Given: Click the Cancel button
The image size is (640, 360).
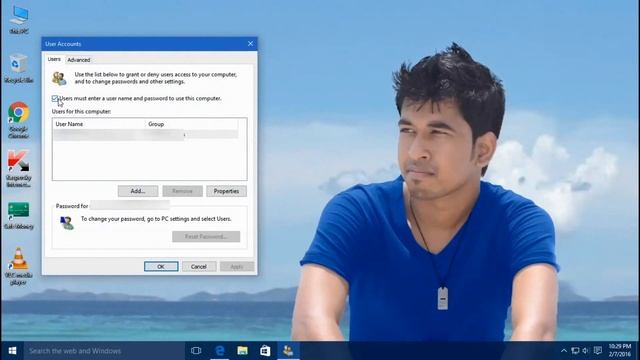Looking at the screenshot, I should (199, 267).
